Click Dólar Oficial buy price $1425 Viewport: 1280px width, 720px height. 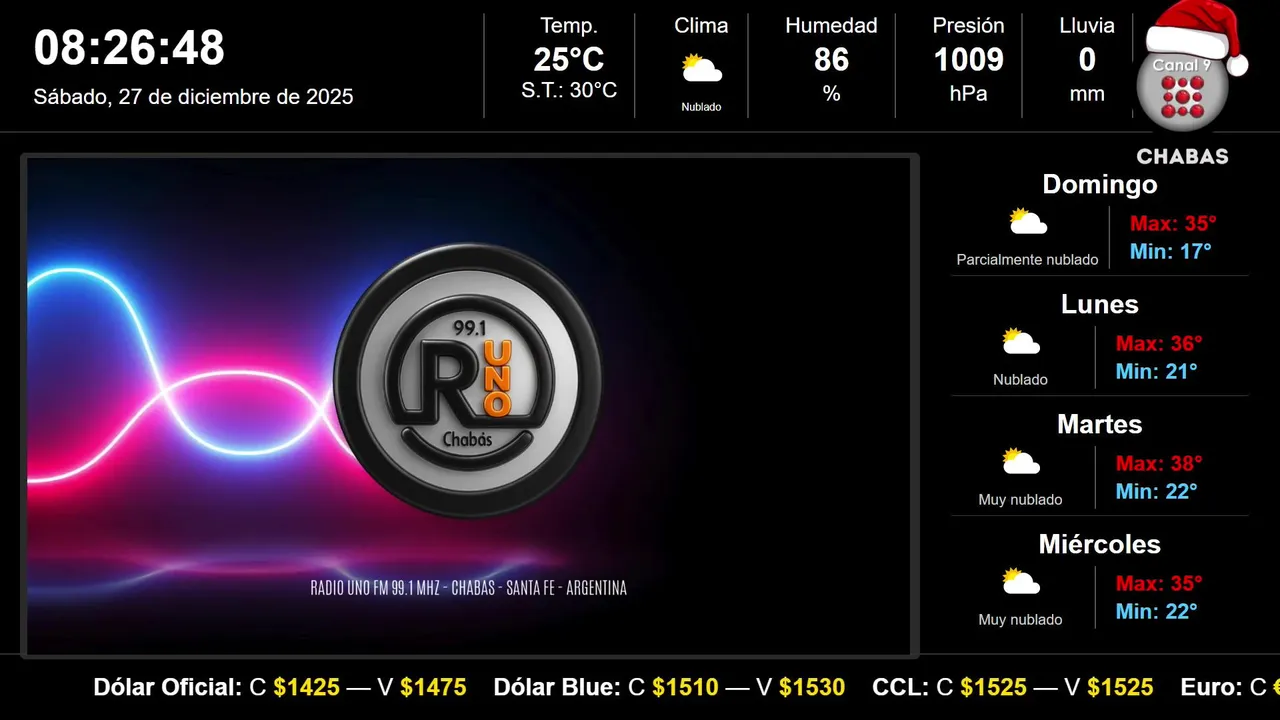(306, 687)
